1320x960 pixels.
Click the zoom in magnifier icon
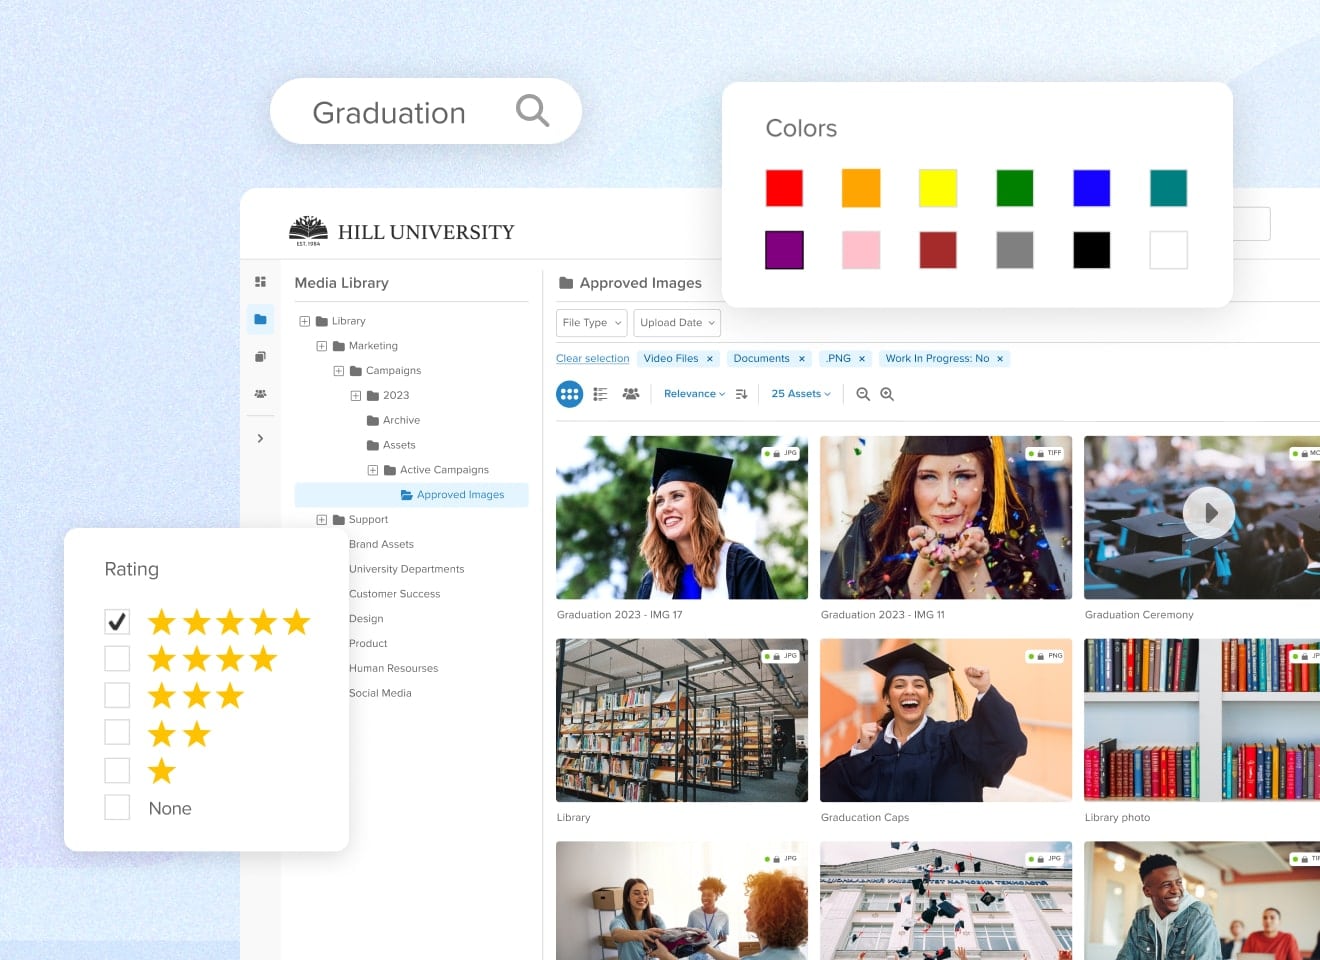click(887, 394)
